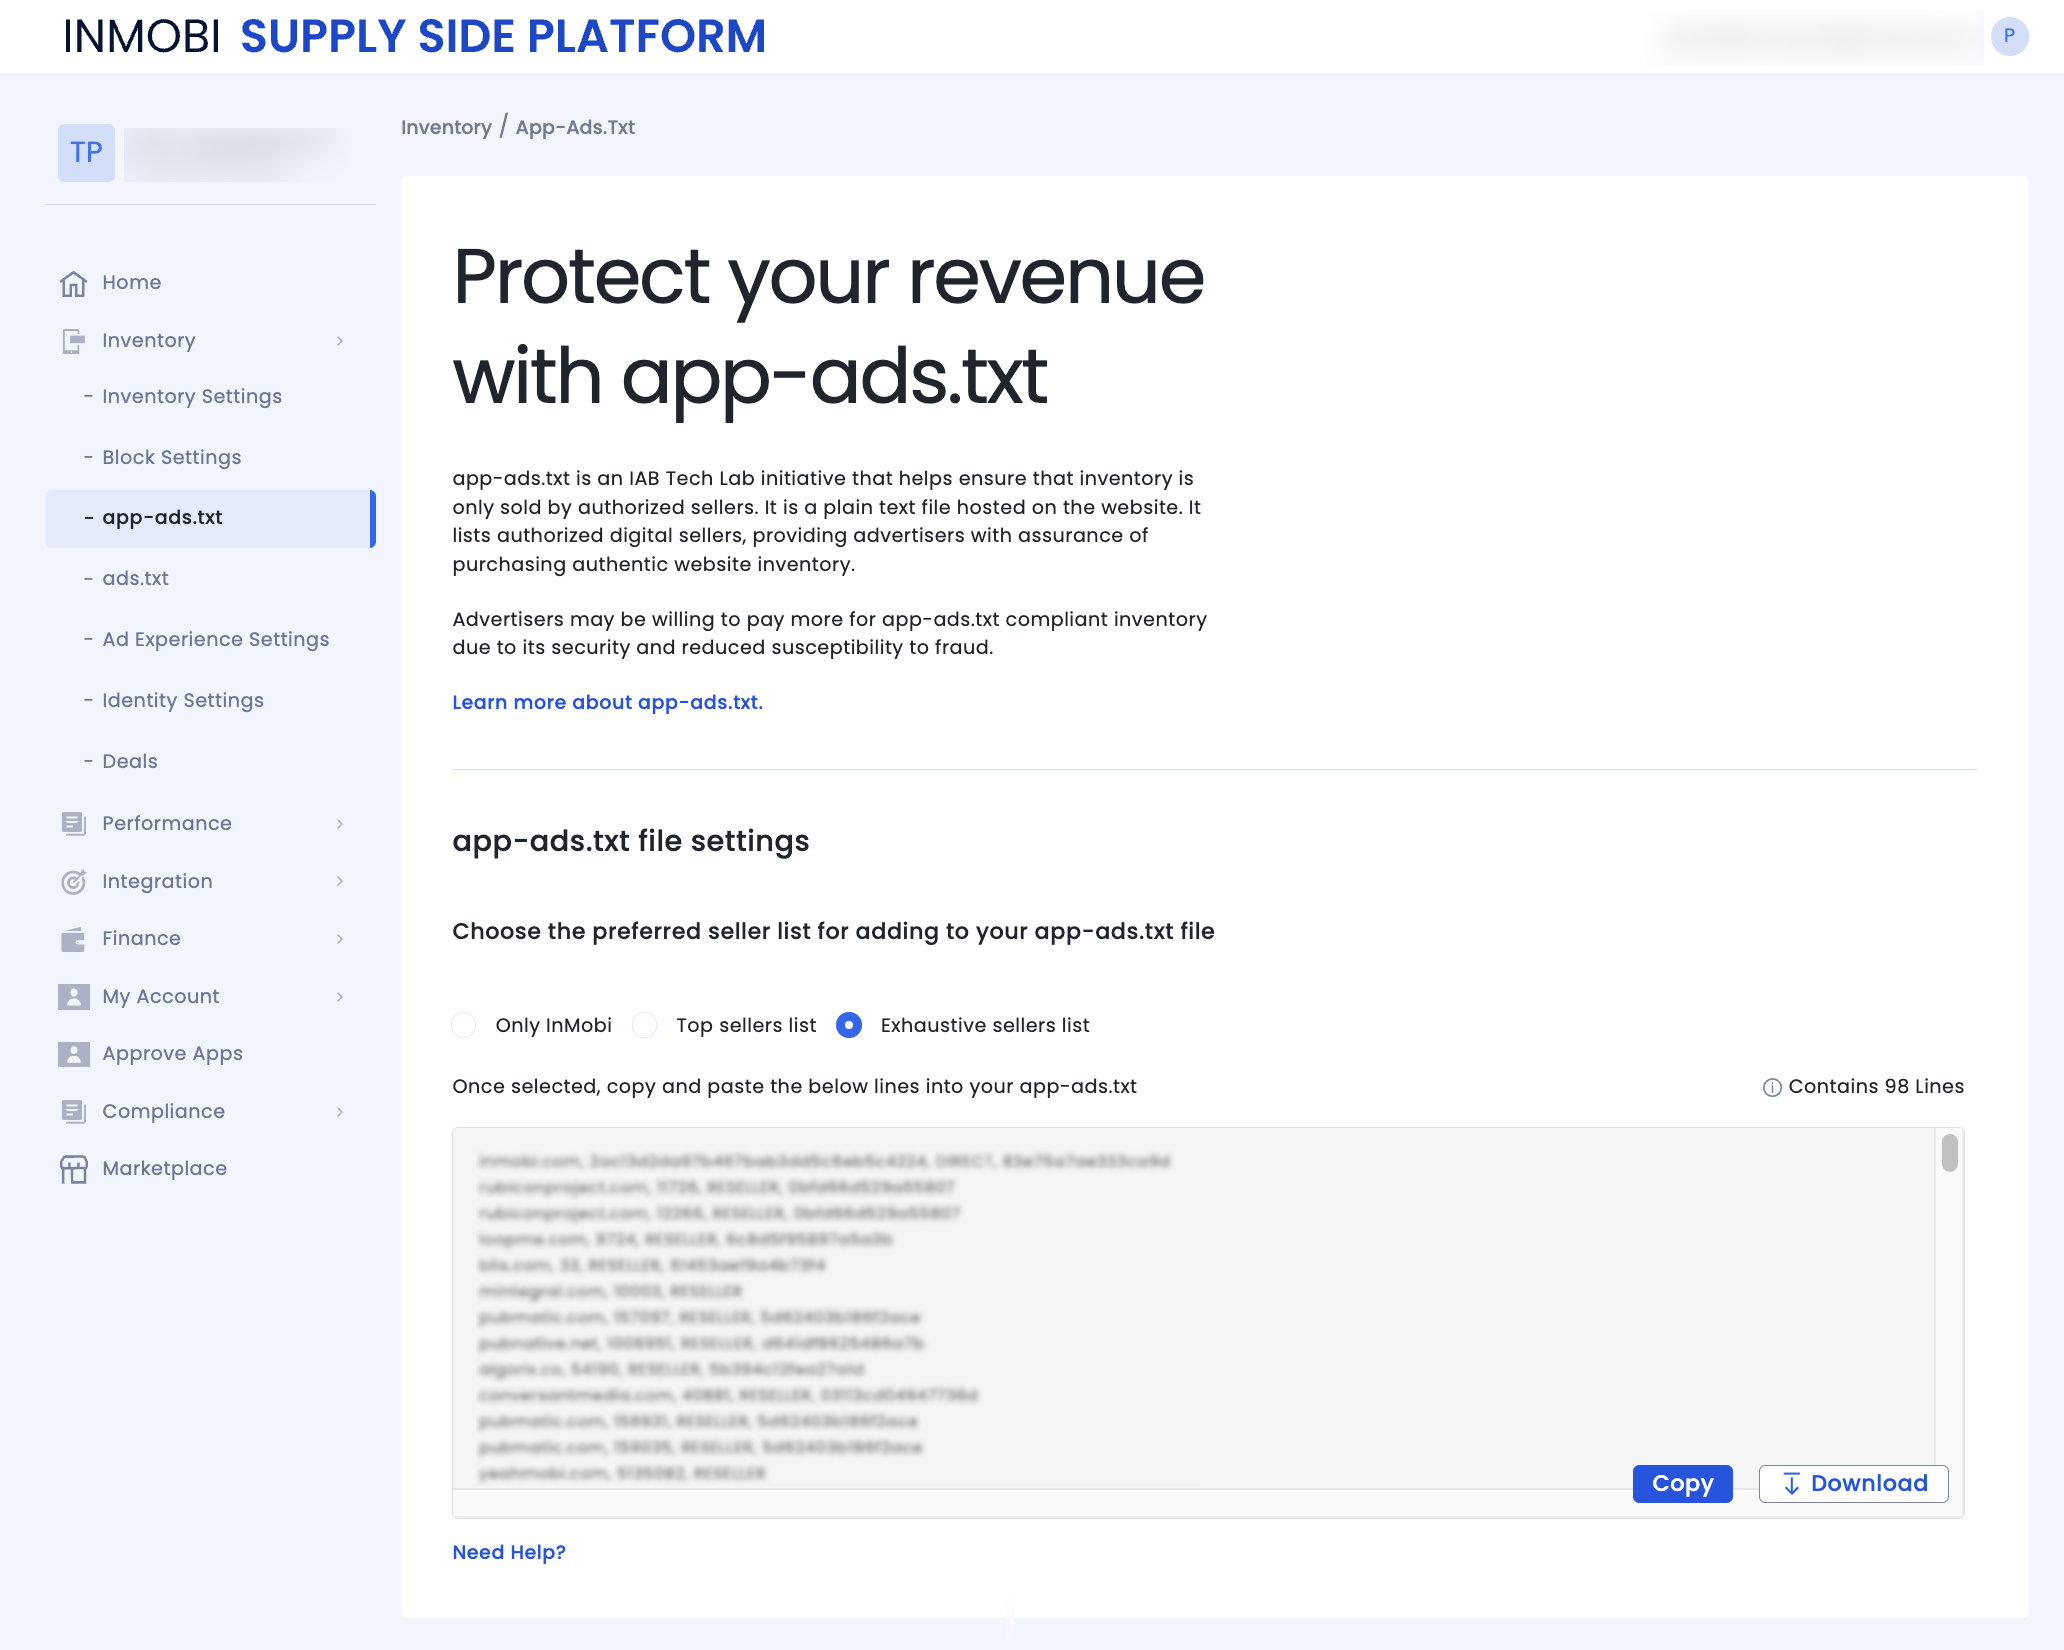Viewport: 2064px width, 1650px height.
Task: Click the Integration target icon
Action: pos(73,881)
